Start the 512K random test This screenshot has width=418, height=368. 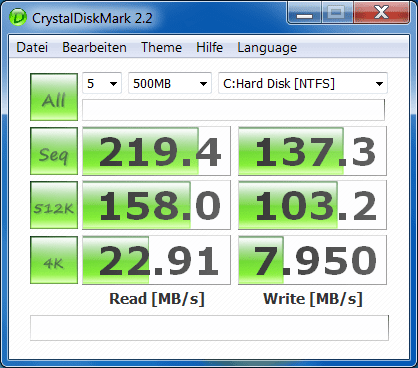(x=54, y=205)
